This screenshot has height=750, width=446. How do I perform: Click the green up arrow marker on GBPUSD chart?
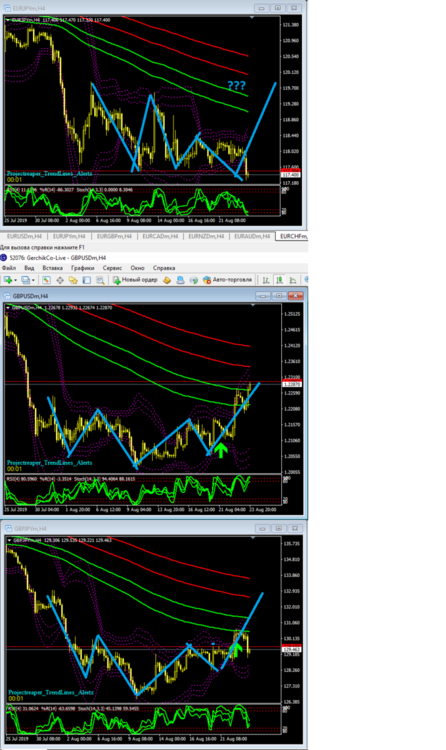click(x=221, y=450)
